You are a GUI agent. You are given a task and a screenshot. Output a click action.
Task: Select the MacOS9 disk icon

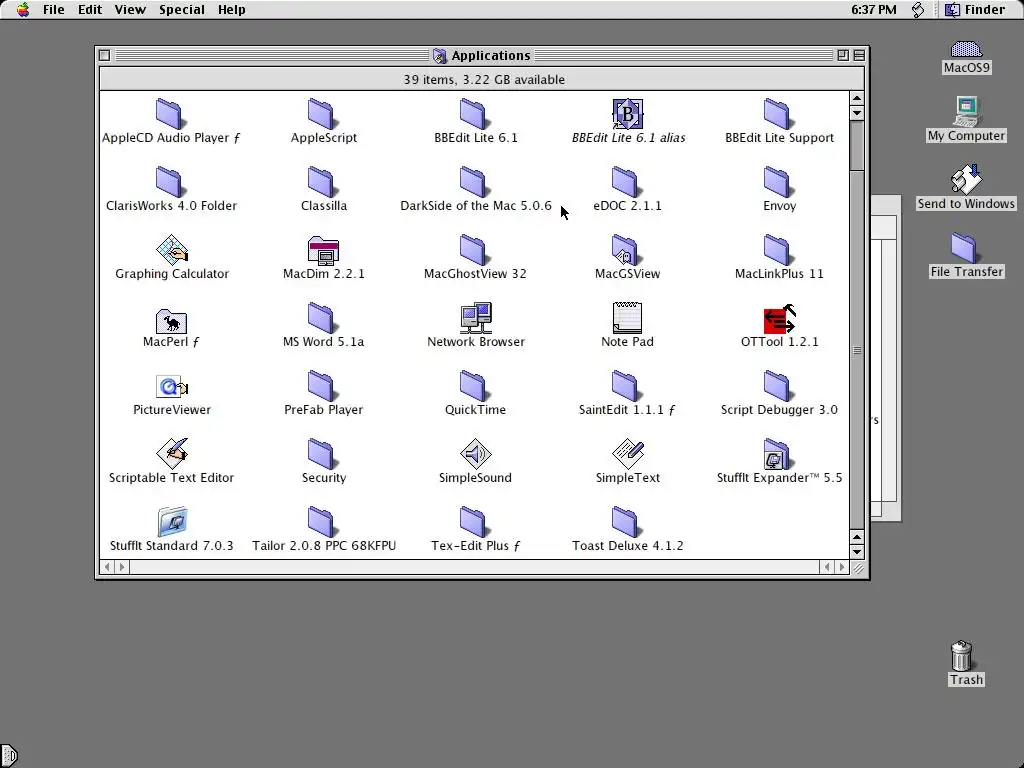pos(967,49)
